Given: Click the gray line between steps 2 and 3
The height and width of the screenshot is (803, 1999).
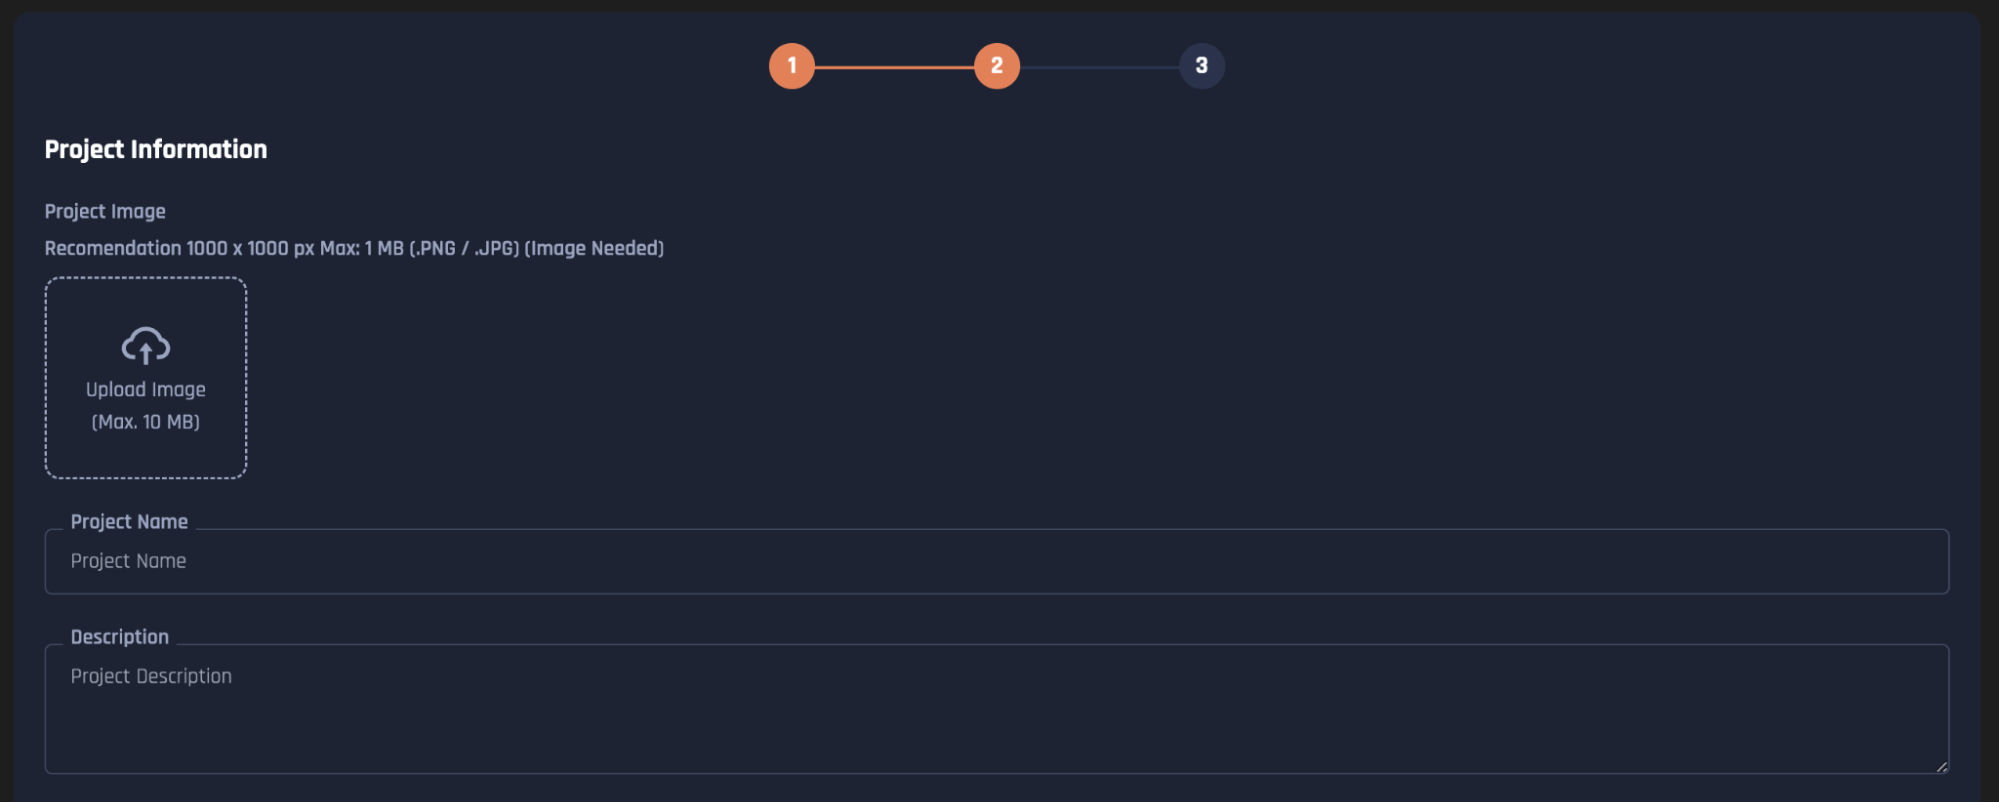Looking at the screenshot, I should coord(1100,67).
